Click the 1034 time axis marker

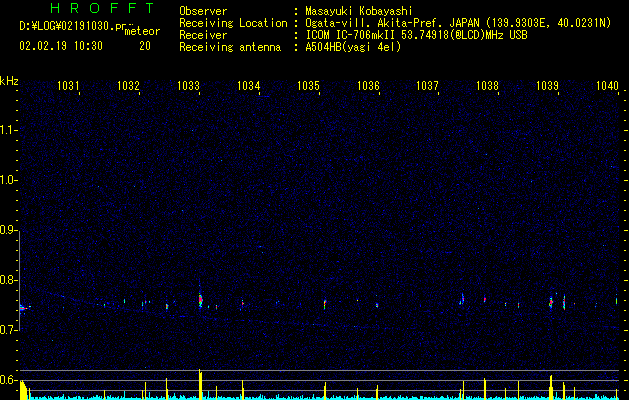coord(248,85)
